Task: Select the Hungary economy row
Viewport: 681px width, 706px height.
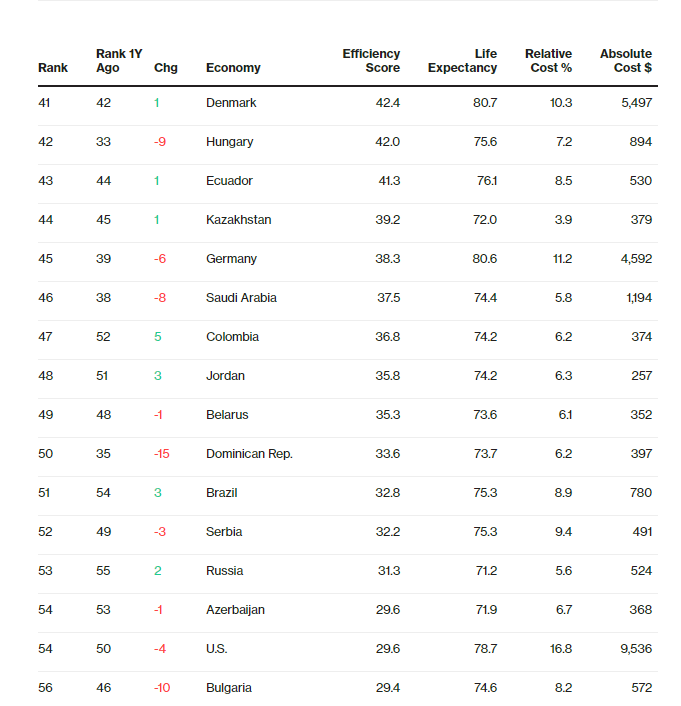Action: click(229, 142)
